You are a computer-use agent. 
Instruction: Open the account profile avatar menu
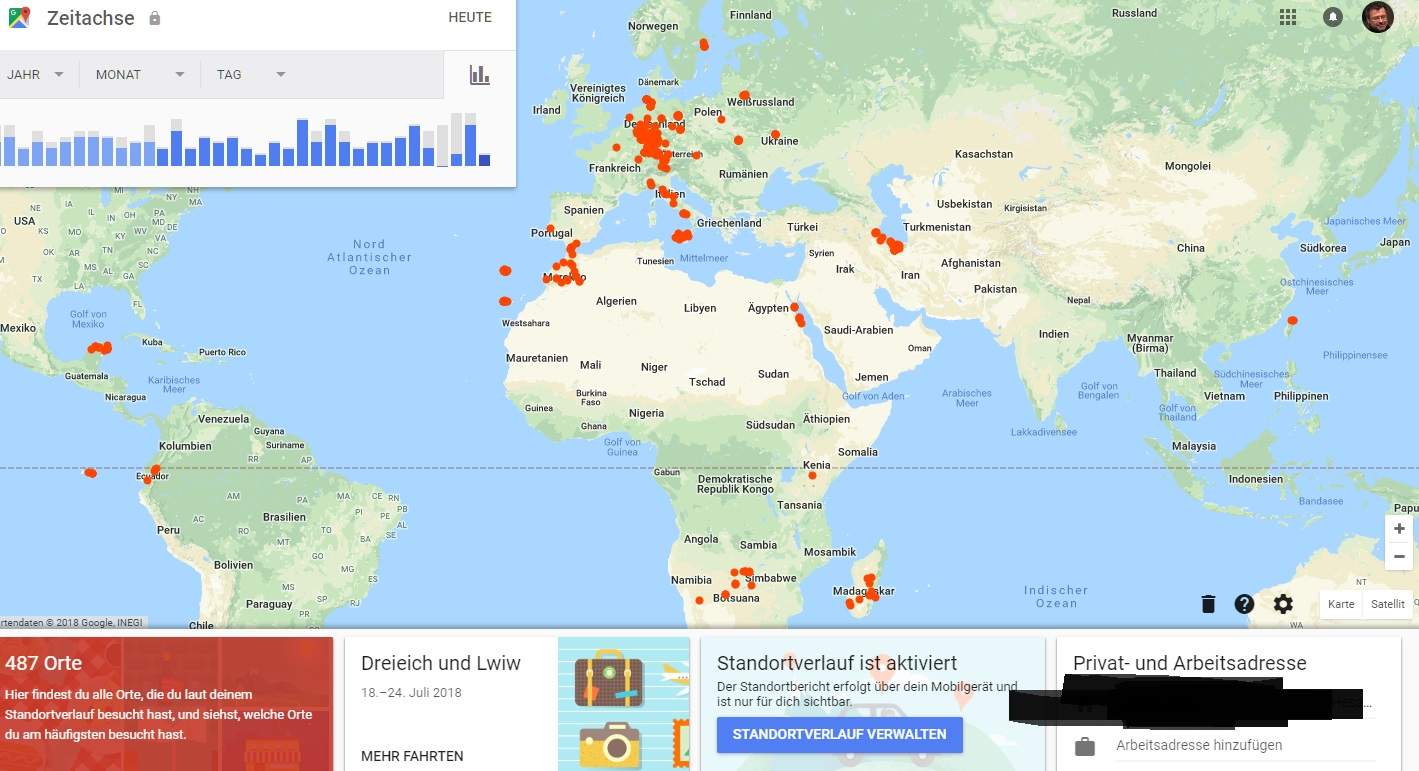(x=1377, y=17)
